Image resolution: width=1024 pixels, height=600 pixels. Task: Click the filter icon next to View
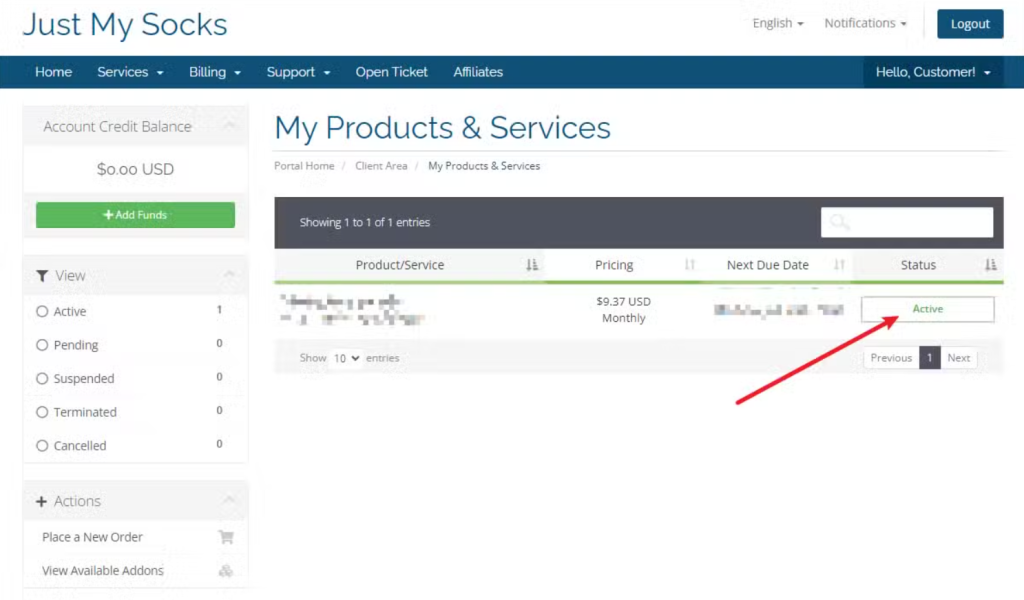tap(42, 276)
